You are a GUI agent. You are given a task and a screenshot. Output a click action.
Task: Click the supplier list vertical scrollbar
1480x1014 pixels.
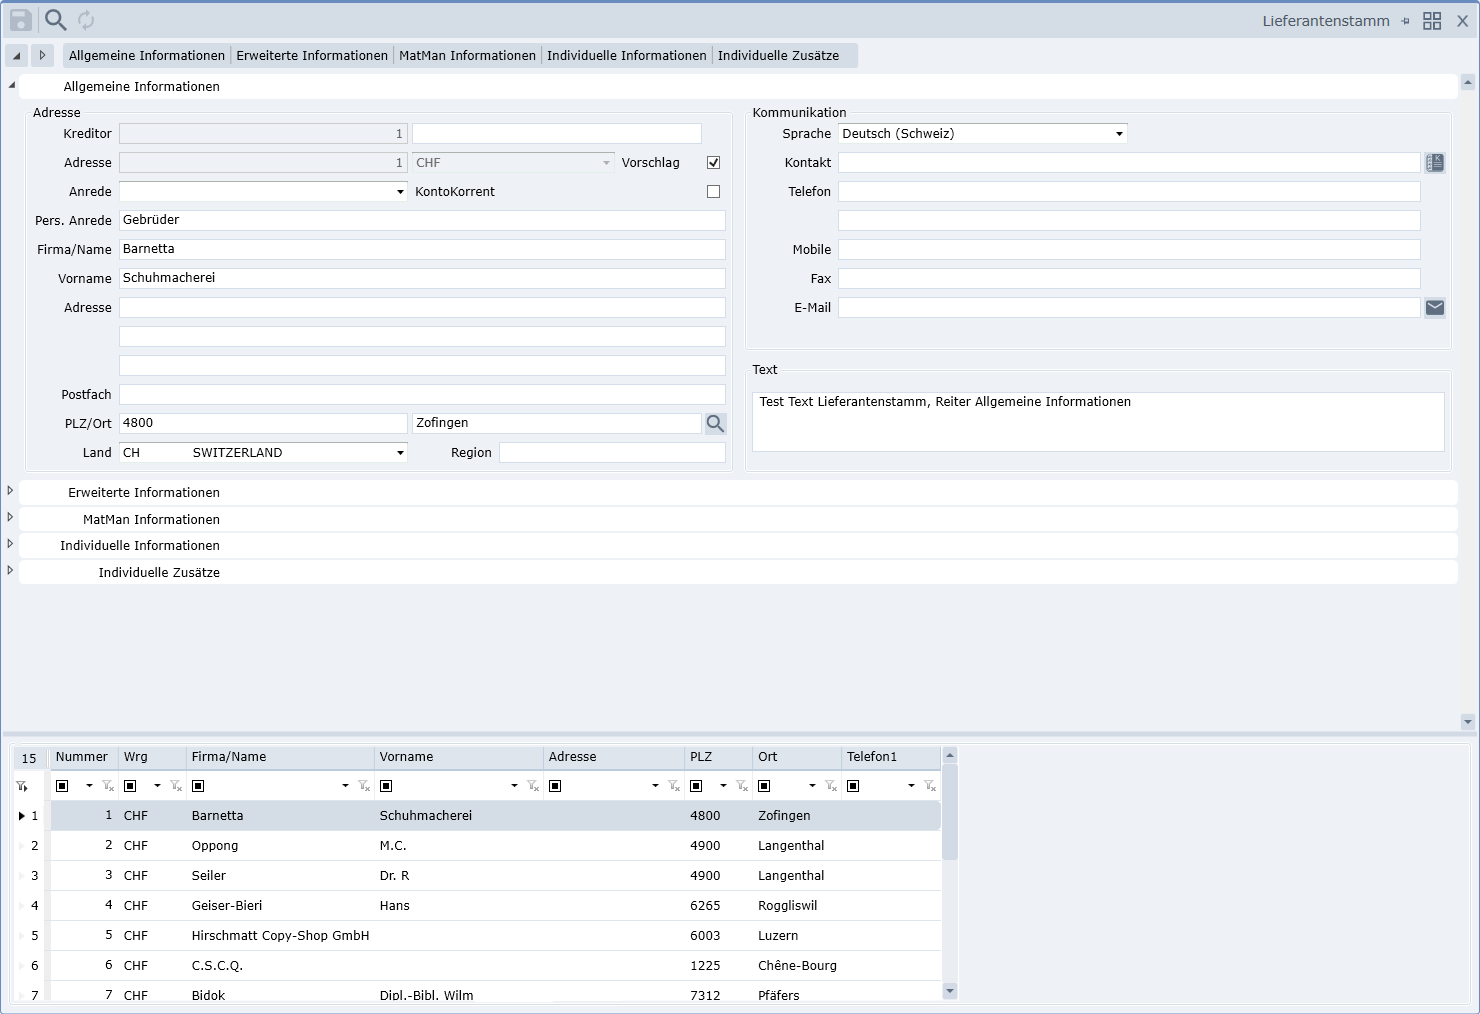click(x=950, y=870)
